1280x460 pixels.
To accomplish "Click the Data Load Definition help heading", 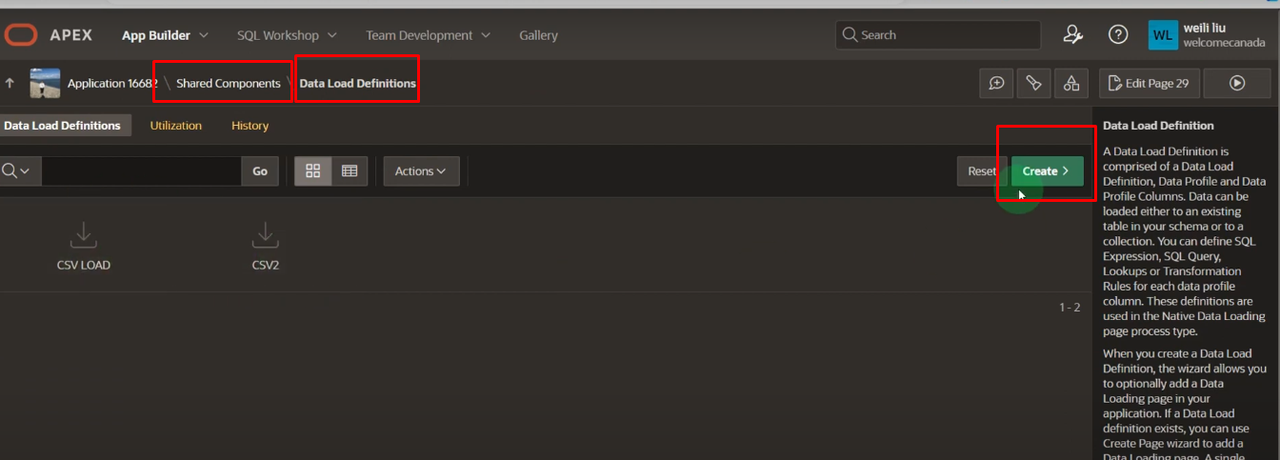I will tap(1158, 126).
